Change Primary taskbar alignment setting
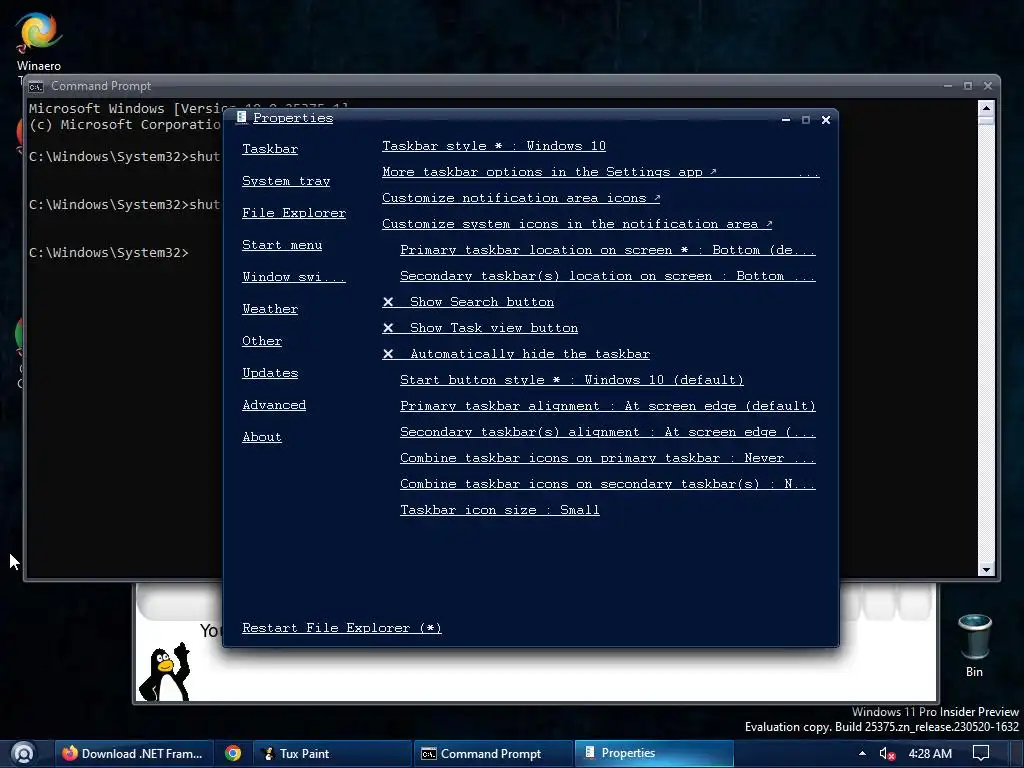The height and width of the screenshot is (768, 1024). point(607,406)
